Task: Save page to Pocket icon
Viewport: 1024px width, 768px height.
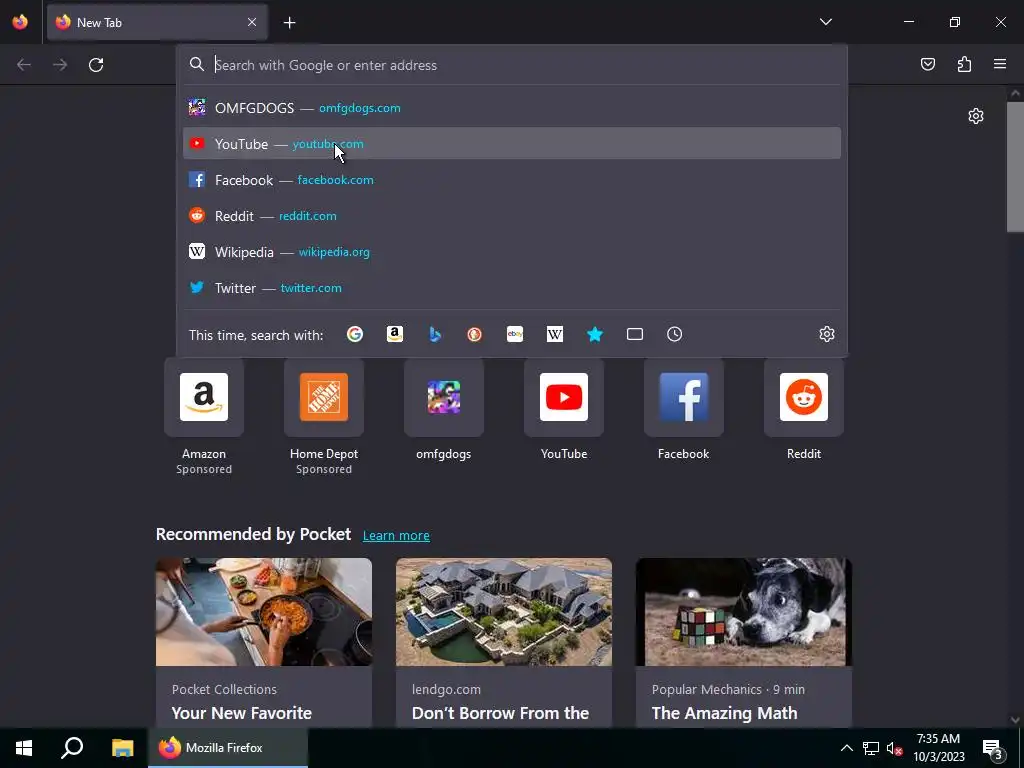Action: click(x=928, y=64)
